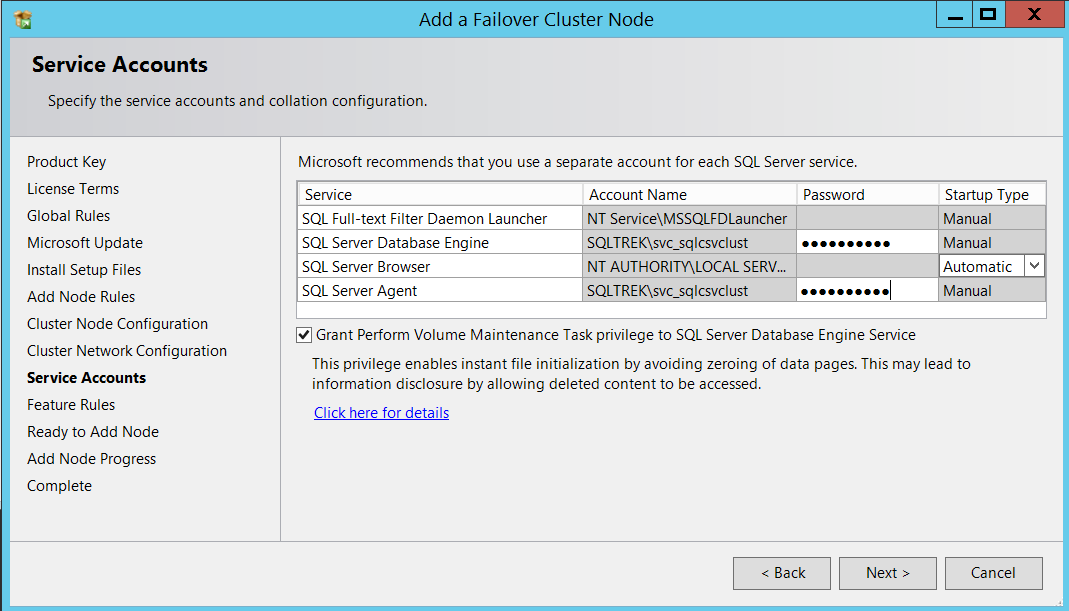Open the Product Key step
This screenshot has width=1069, height=611.
coord(66,162)
